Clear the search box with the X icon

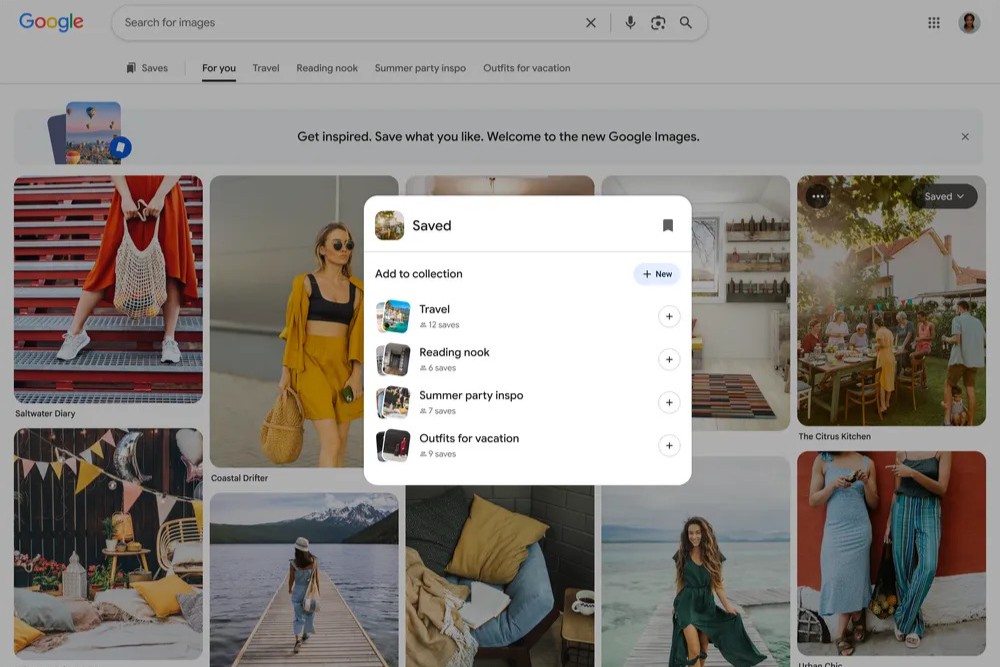(x=591, y=23)
